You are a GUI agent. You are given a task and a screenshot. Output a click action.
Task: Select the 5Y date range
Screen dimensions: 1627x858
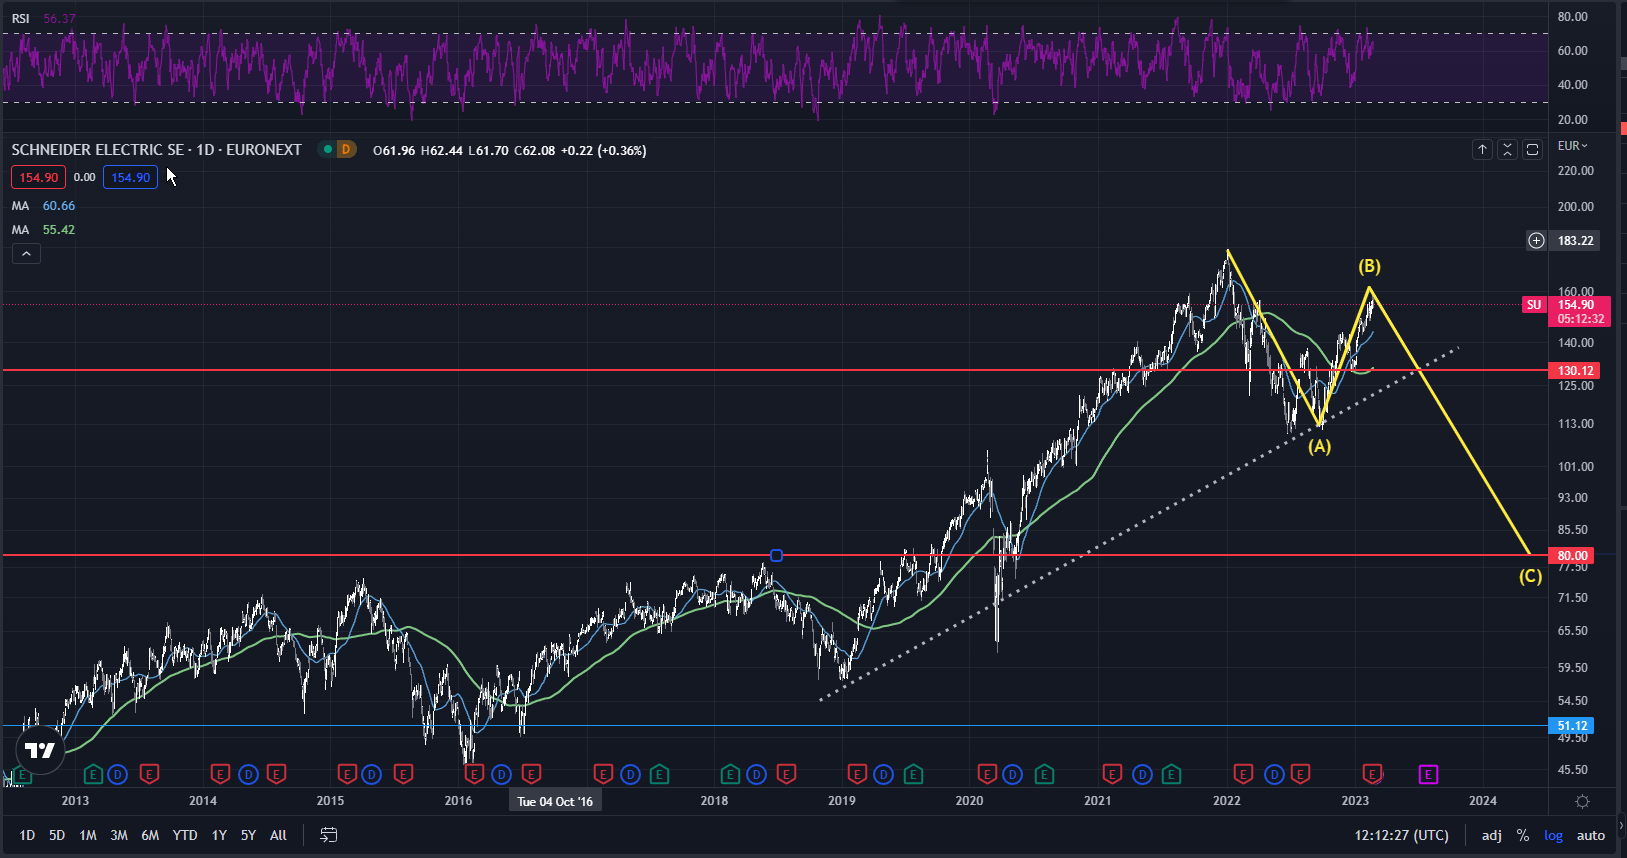pos(248,835)
